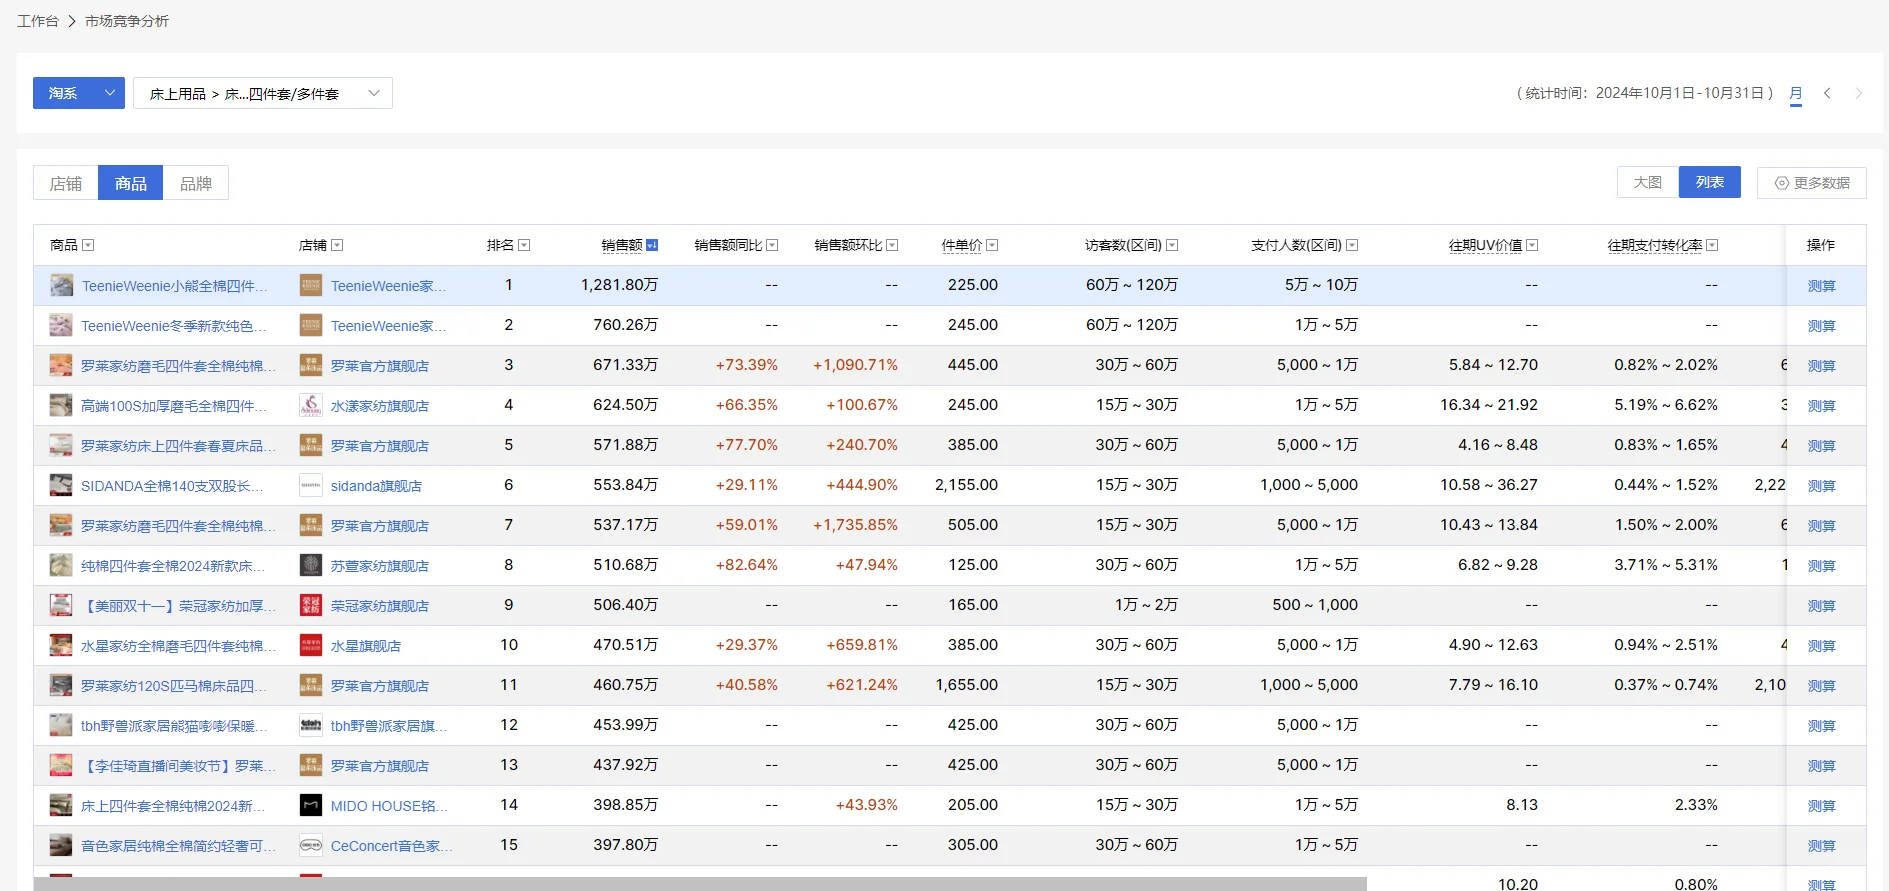This screenshot has height=891, width=1889.
Task: Go to previous month arrow
Action: click(x=1827, y=93)
